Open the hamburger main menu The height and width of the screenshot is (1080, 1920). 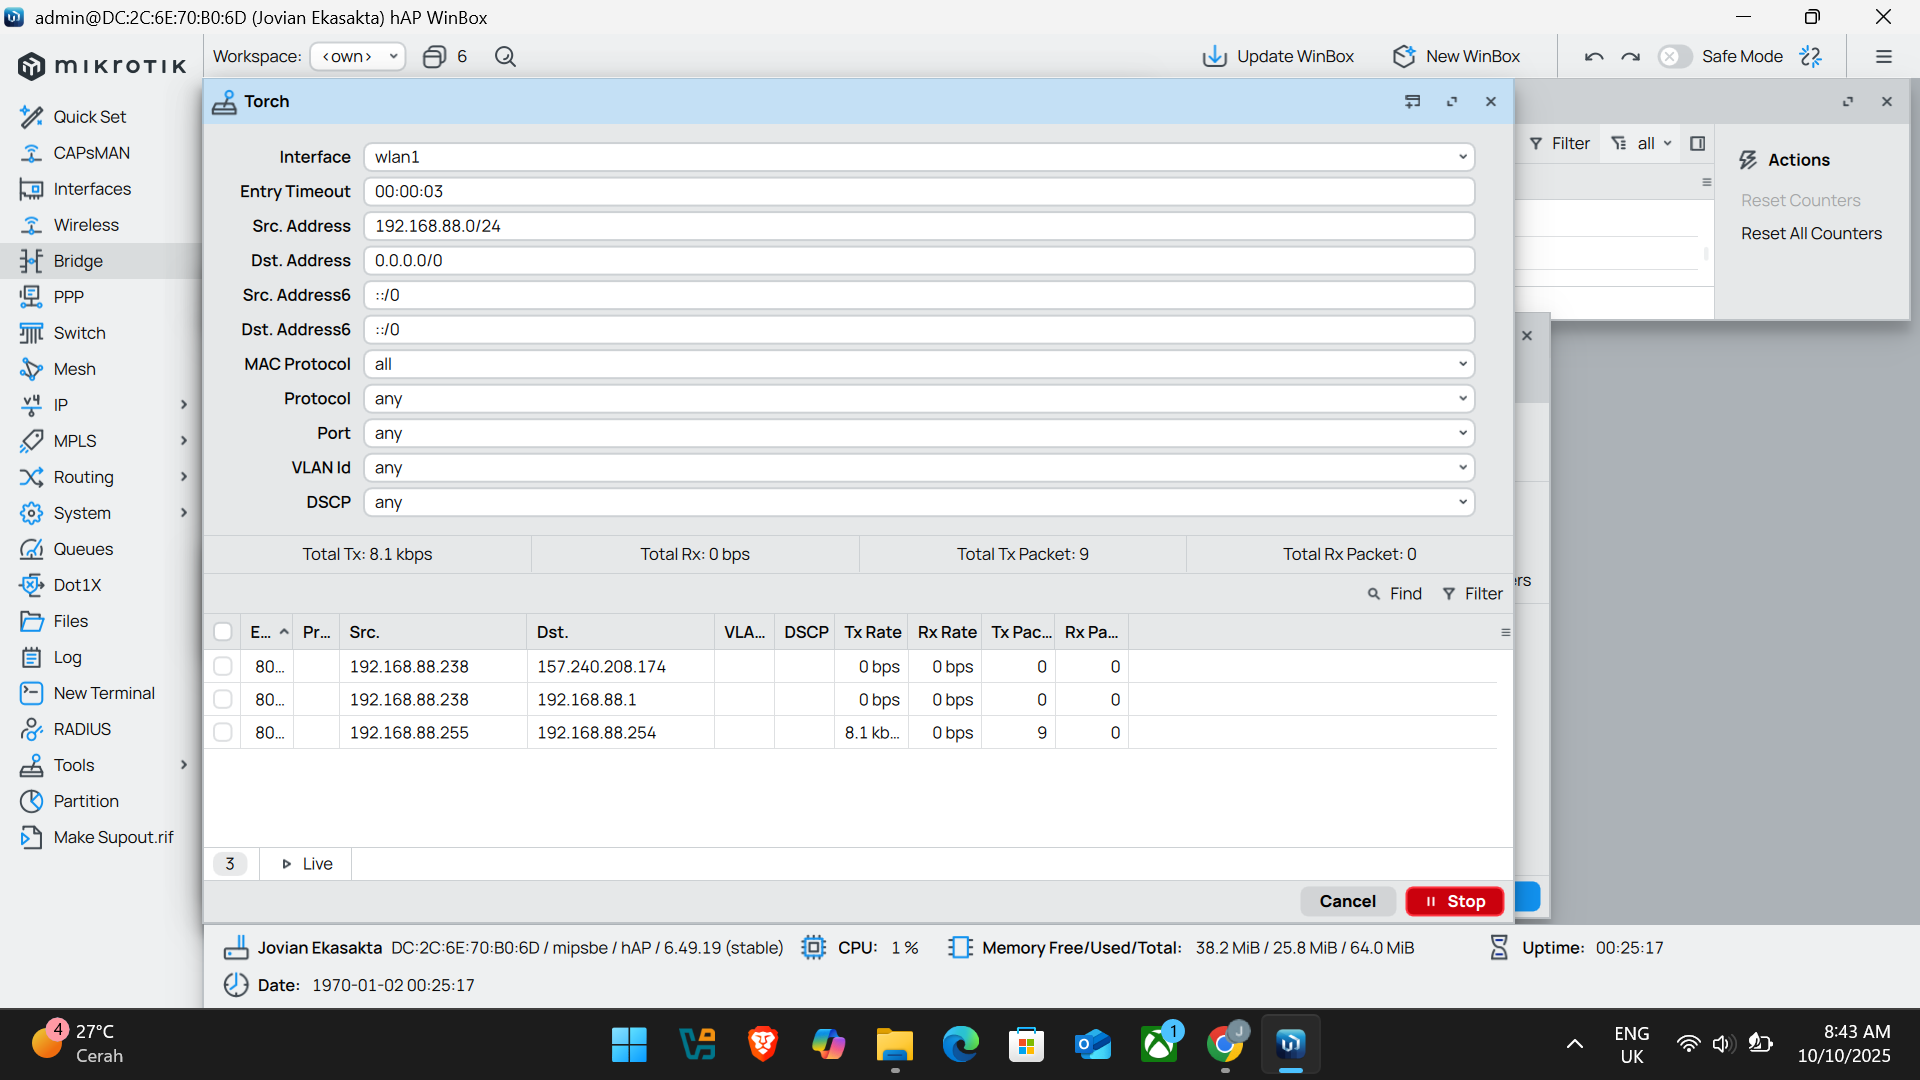[x=1884, y=57]
